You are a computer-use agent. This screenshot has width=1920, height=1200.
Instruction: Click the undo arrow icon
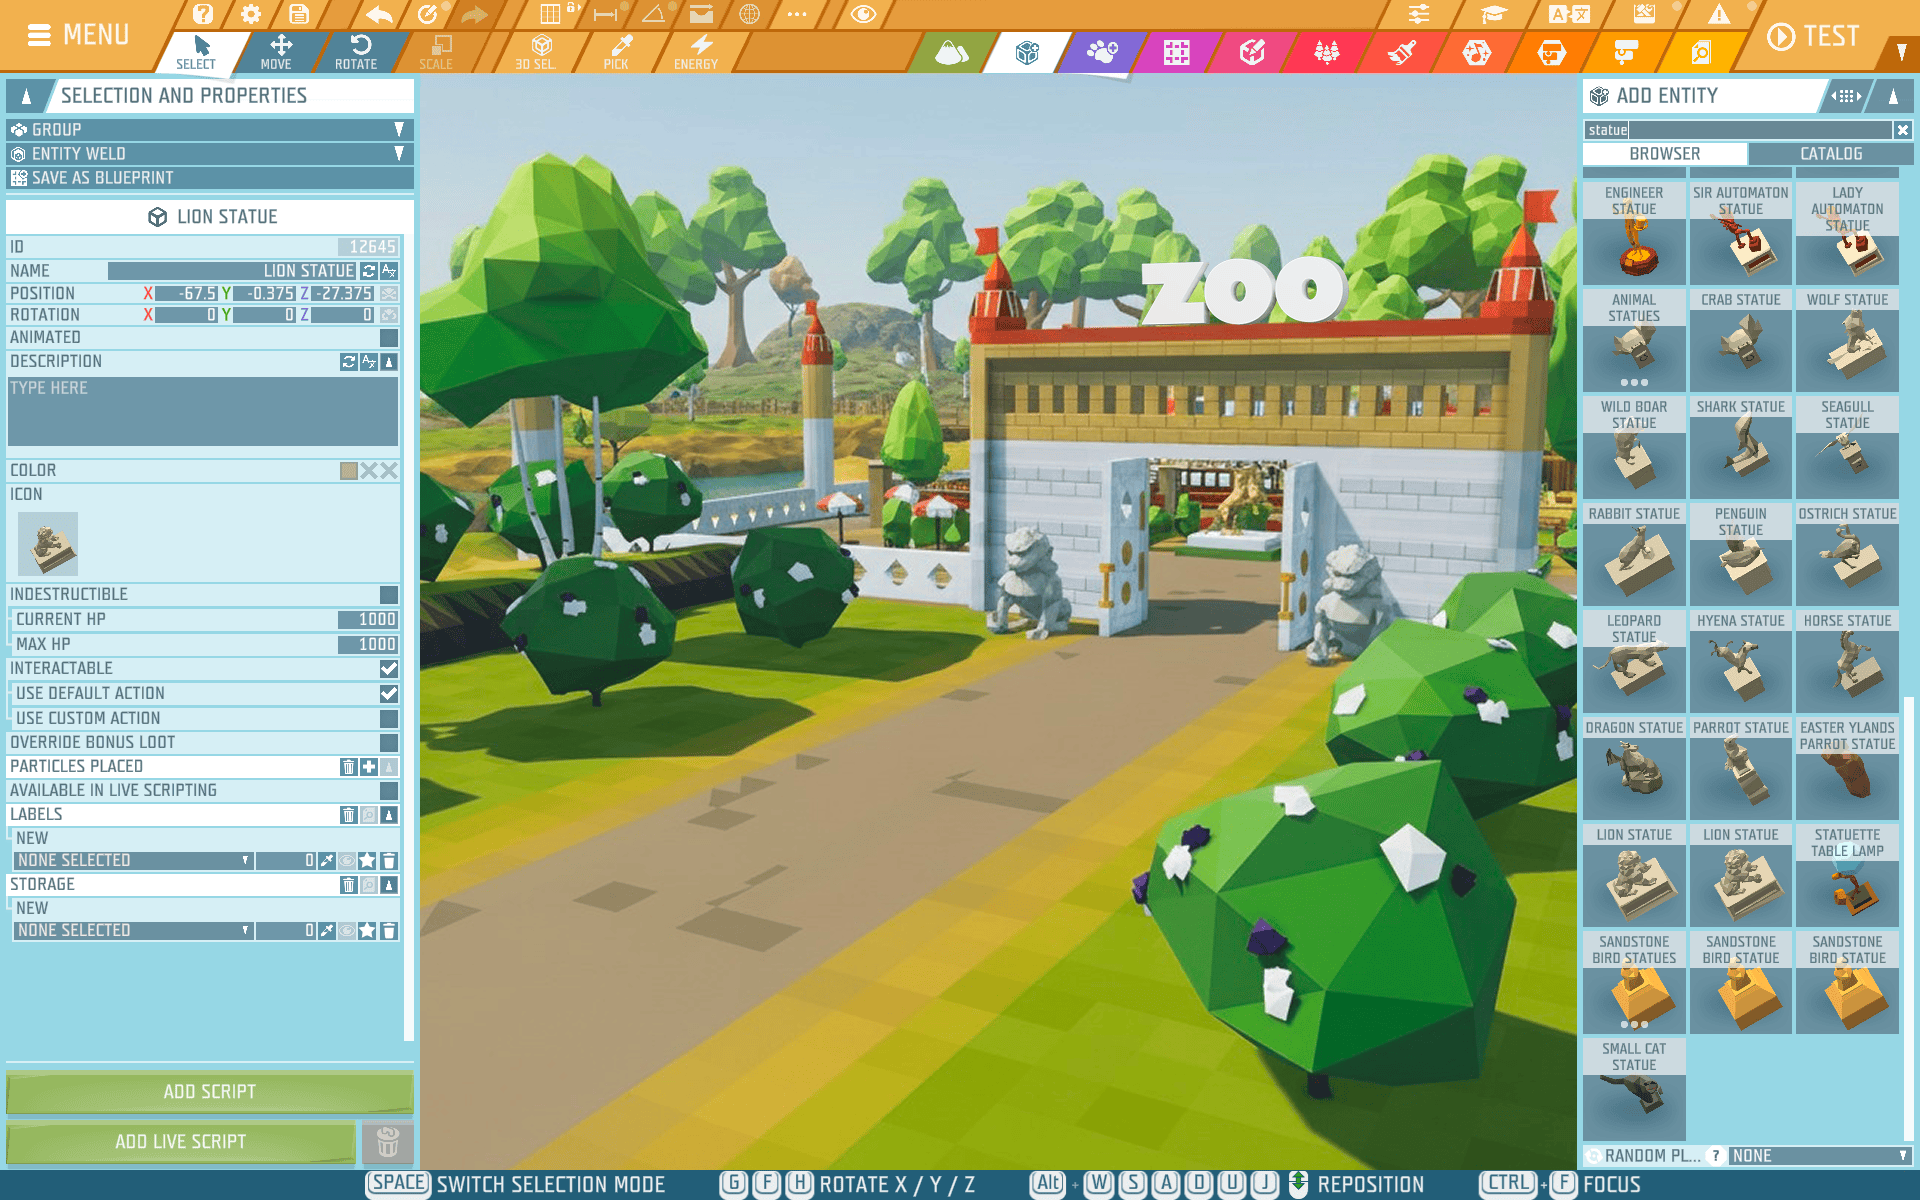pyautogui.click(x=380, y=14)
